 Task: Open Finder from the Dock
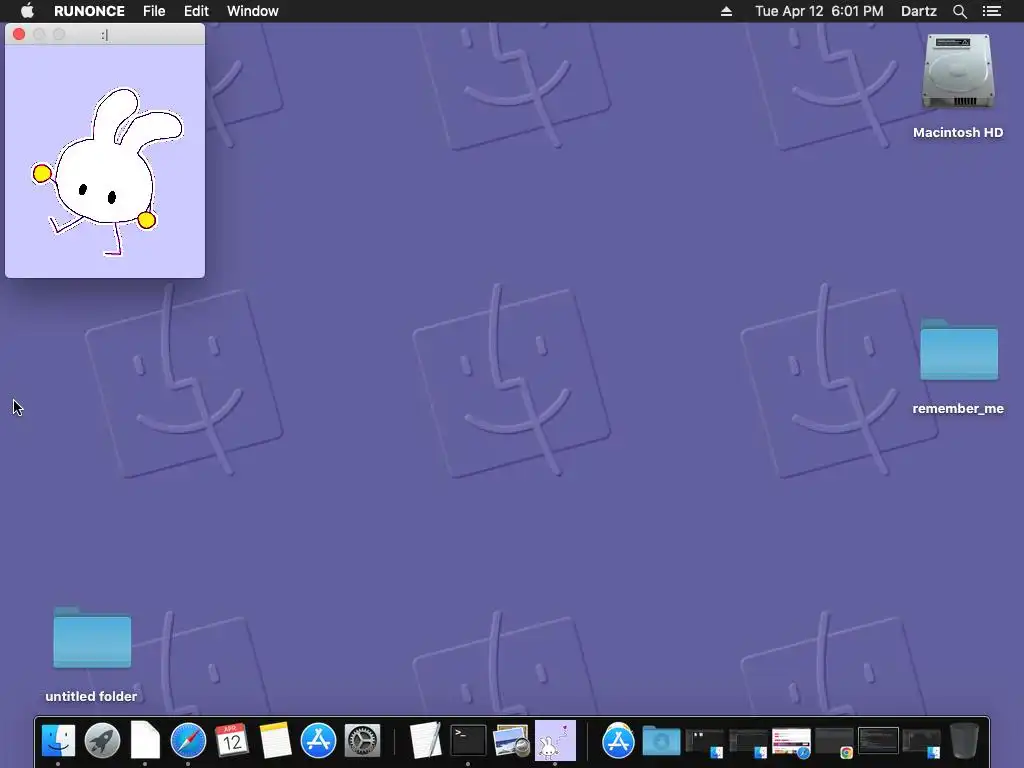point(58,742)
